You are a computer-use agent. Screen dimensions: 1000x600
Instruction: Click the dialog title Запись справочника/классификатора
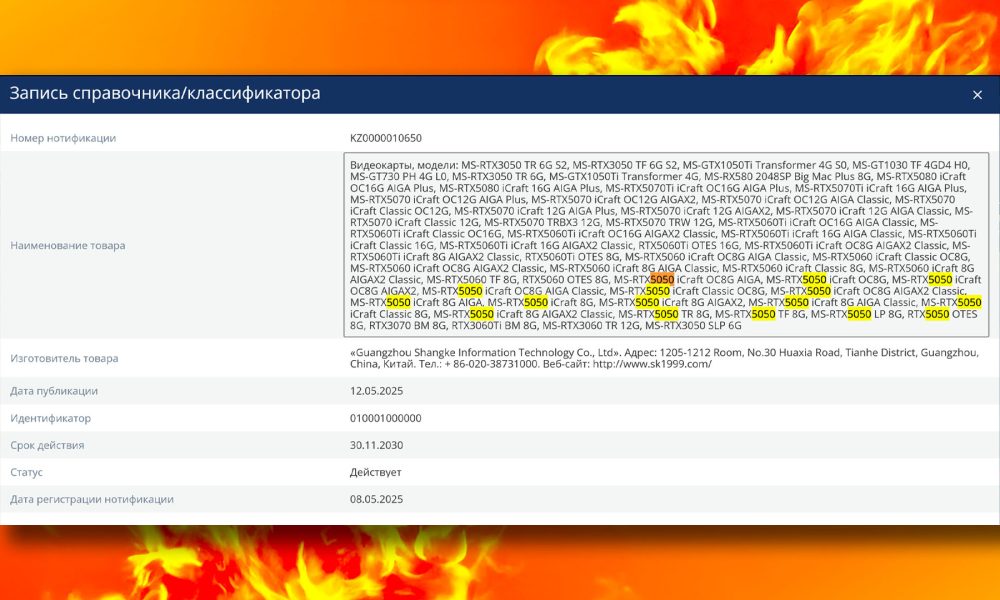(x=165, y=94)
